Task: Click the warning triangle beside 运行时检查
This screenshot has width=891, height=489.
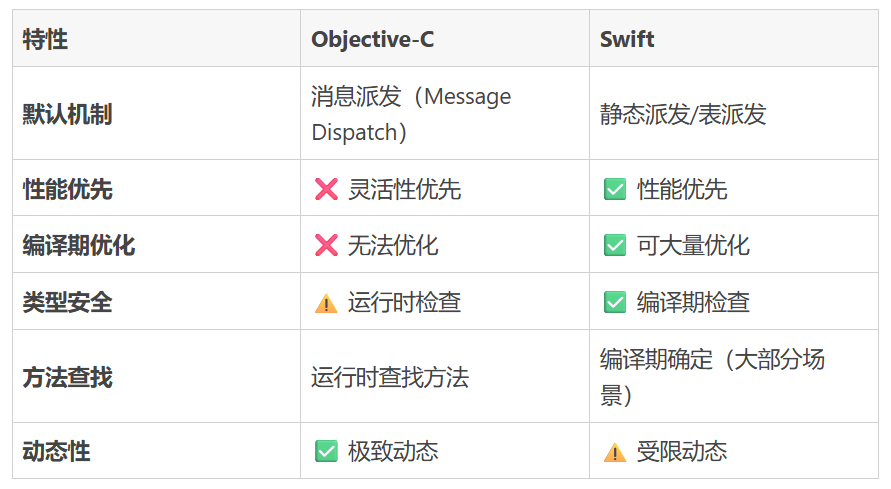Action: pos(326,303)
